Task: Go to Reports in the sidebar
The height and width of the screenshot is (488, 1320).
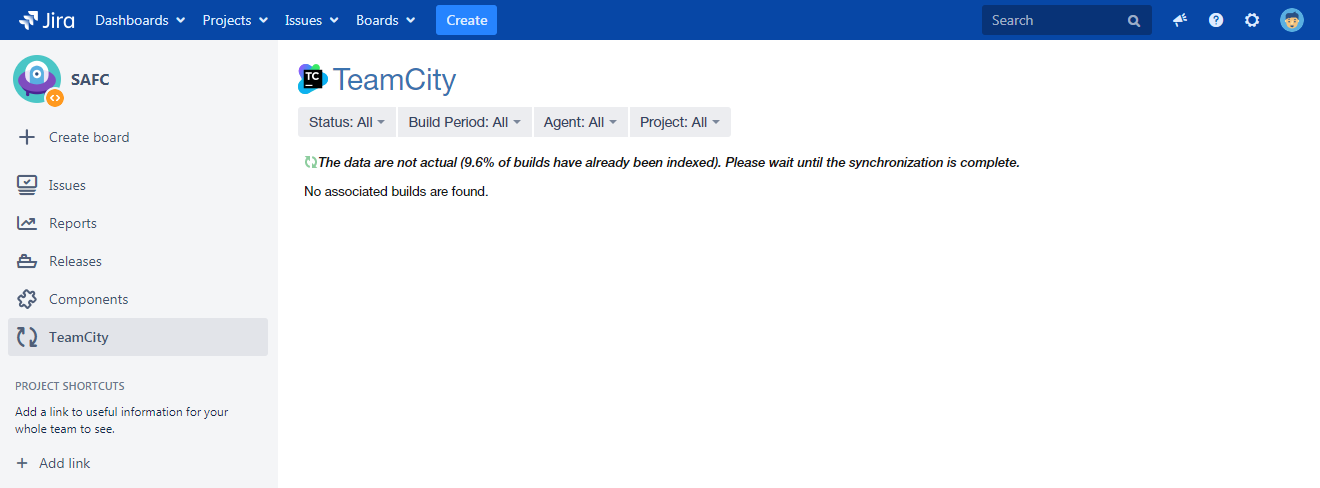Action: (72, 223)
